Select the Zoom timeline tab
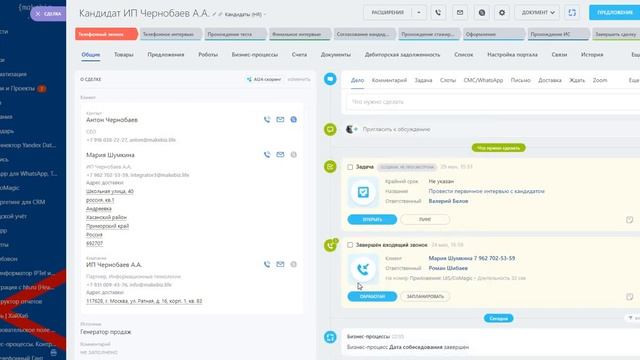The width and height of the screenshot is (640, 360). [x=600, y=80]
